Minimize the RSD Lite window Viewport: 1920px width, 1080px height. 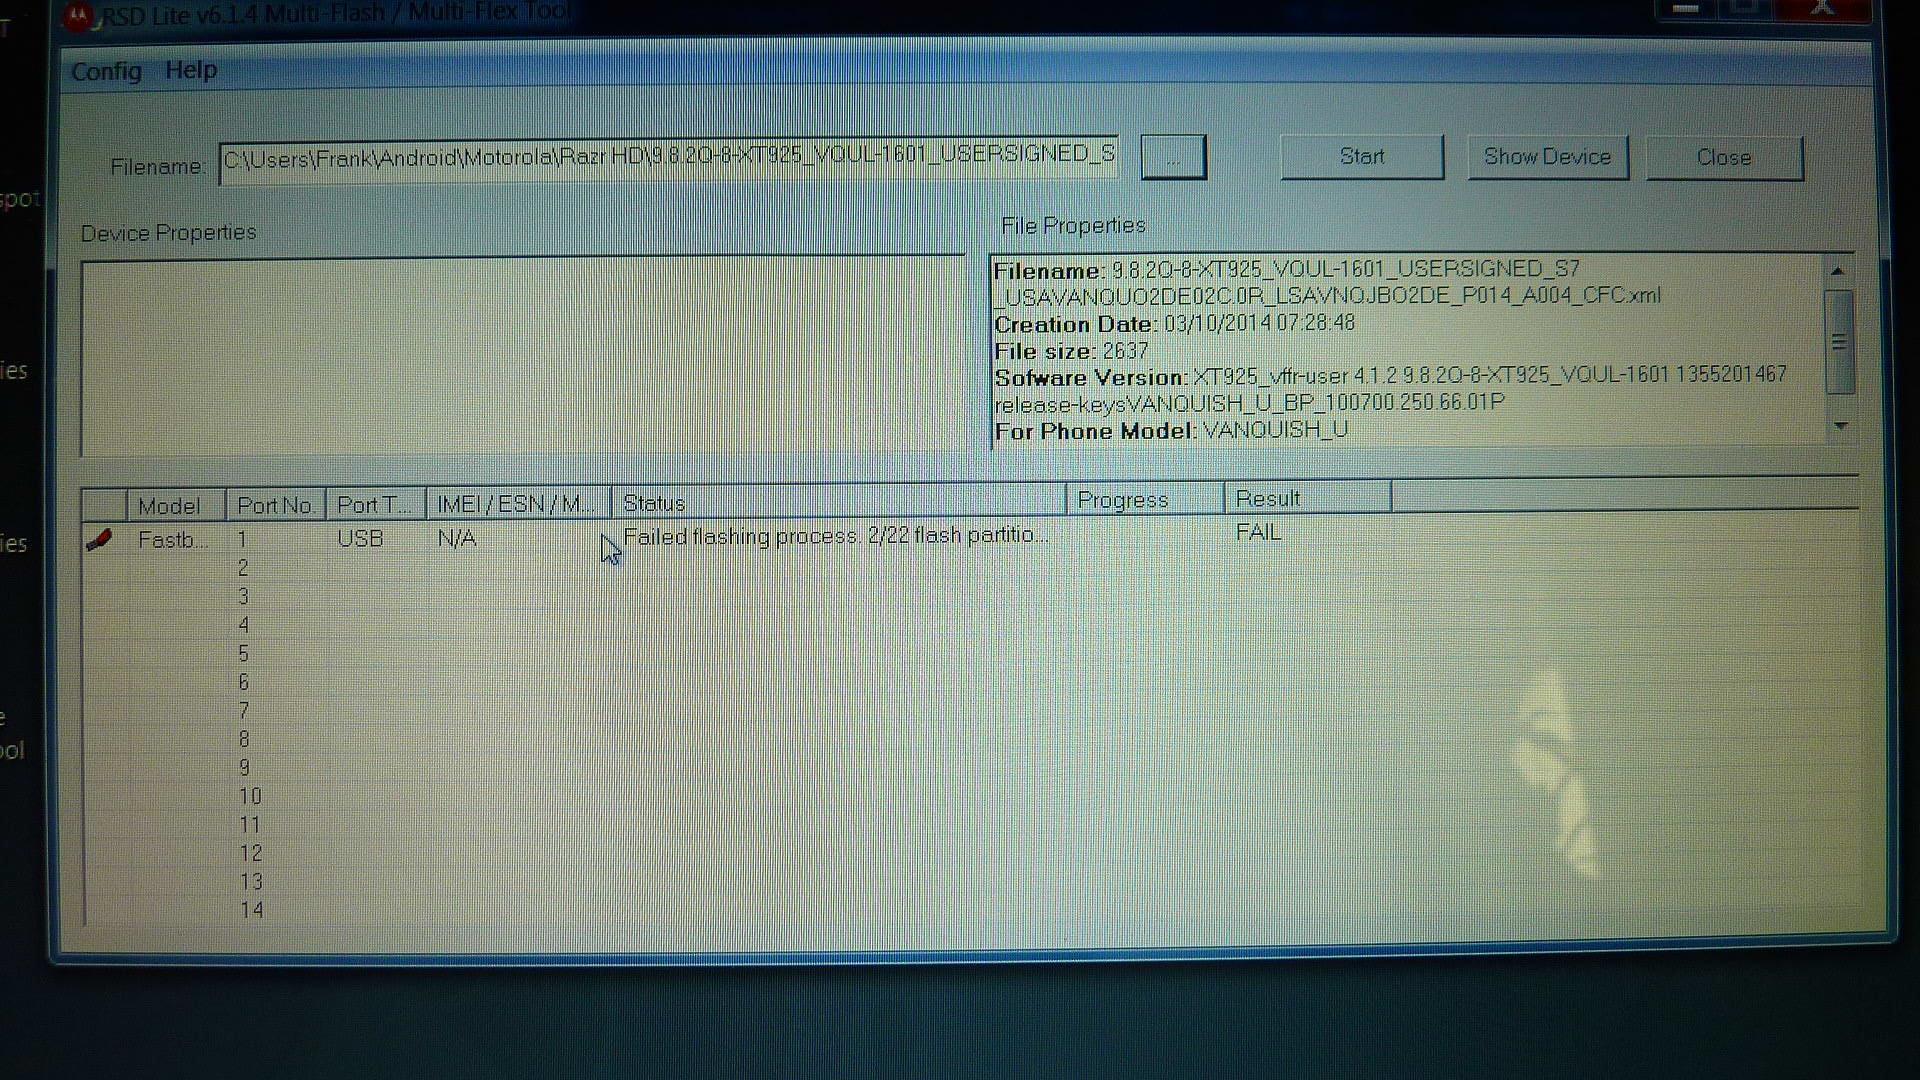[1686, 8]
